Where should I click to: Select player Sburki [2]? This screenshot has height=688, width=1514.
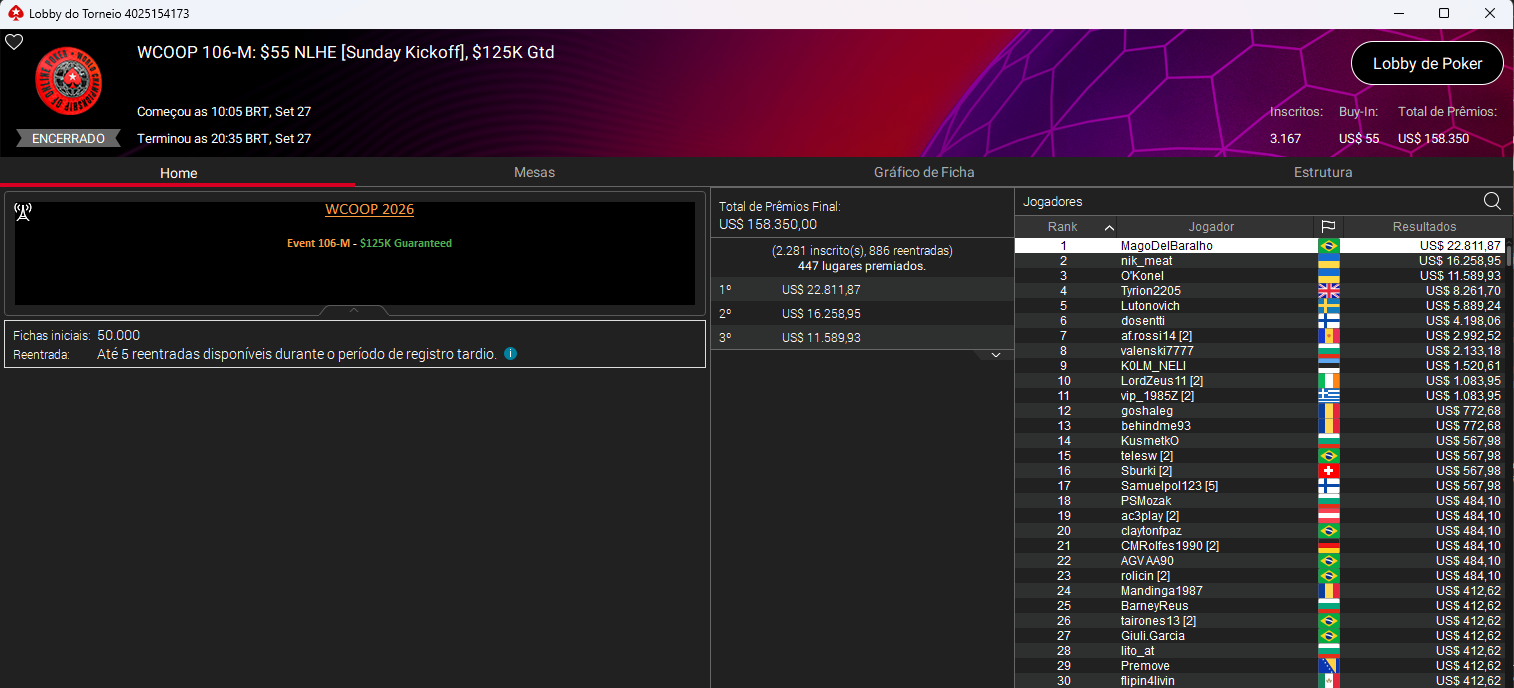1260,471
